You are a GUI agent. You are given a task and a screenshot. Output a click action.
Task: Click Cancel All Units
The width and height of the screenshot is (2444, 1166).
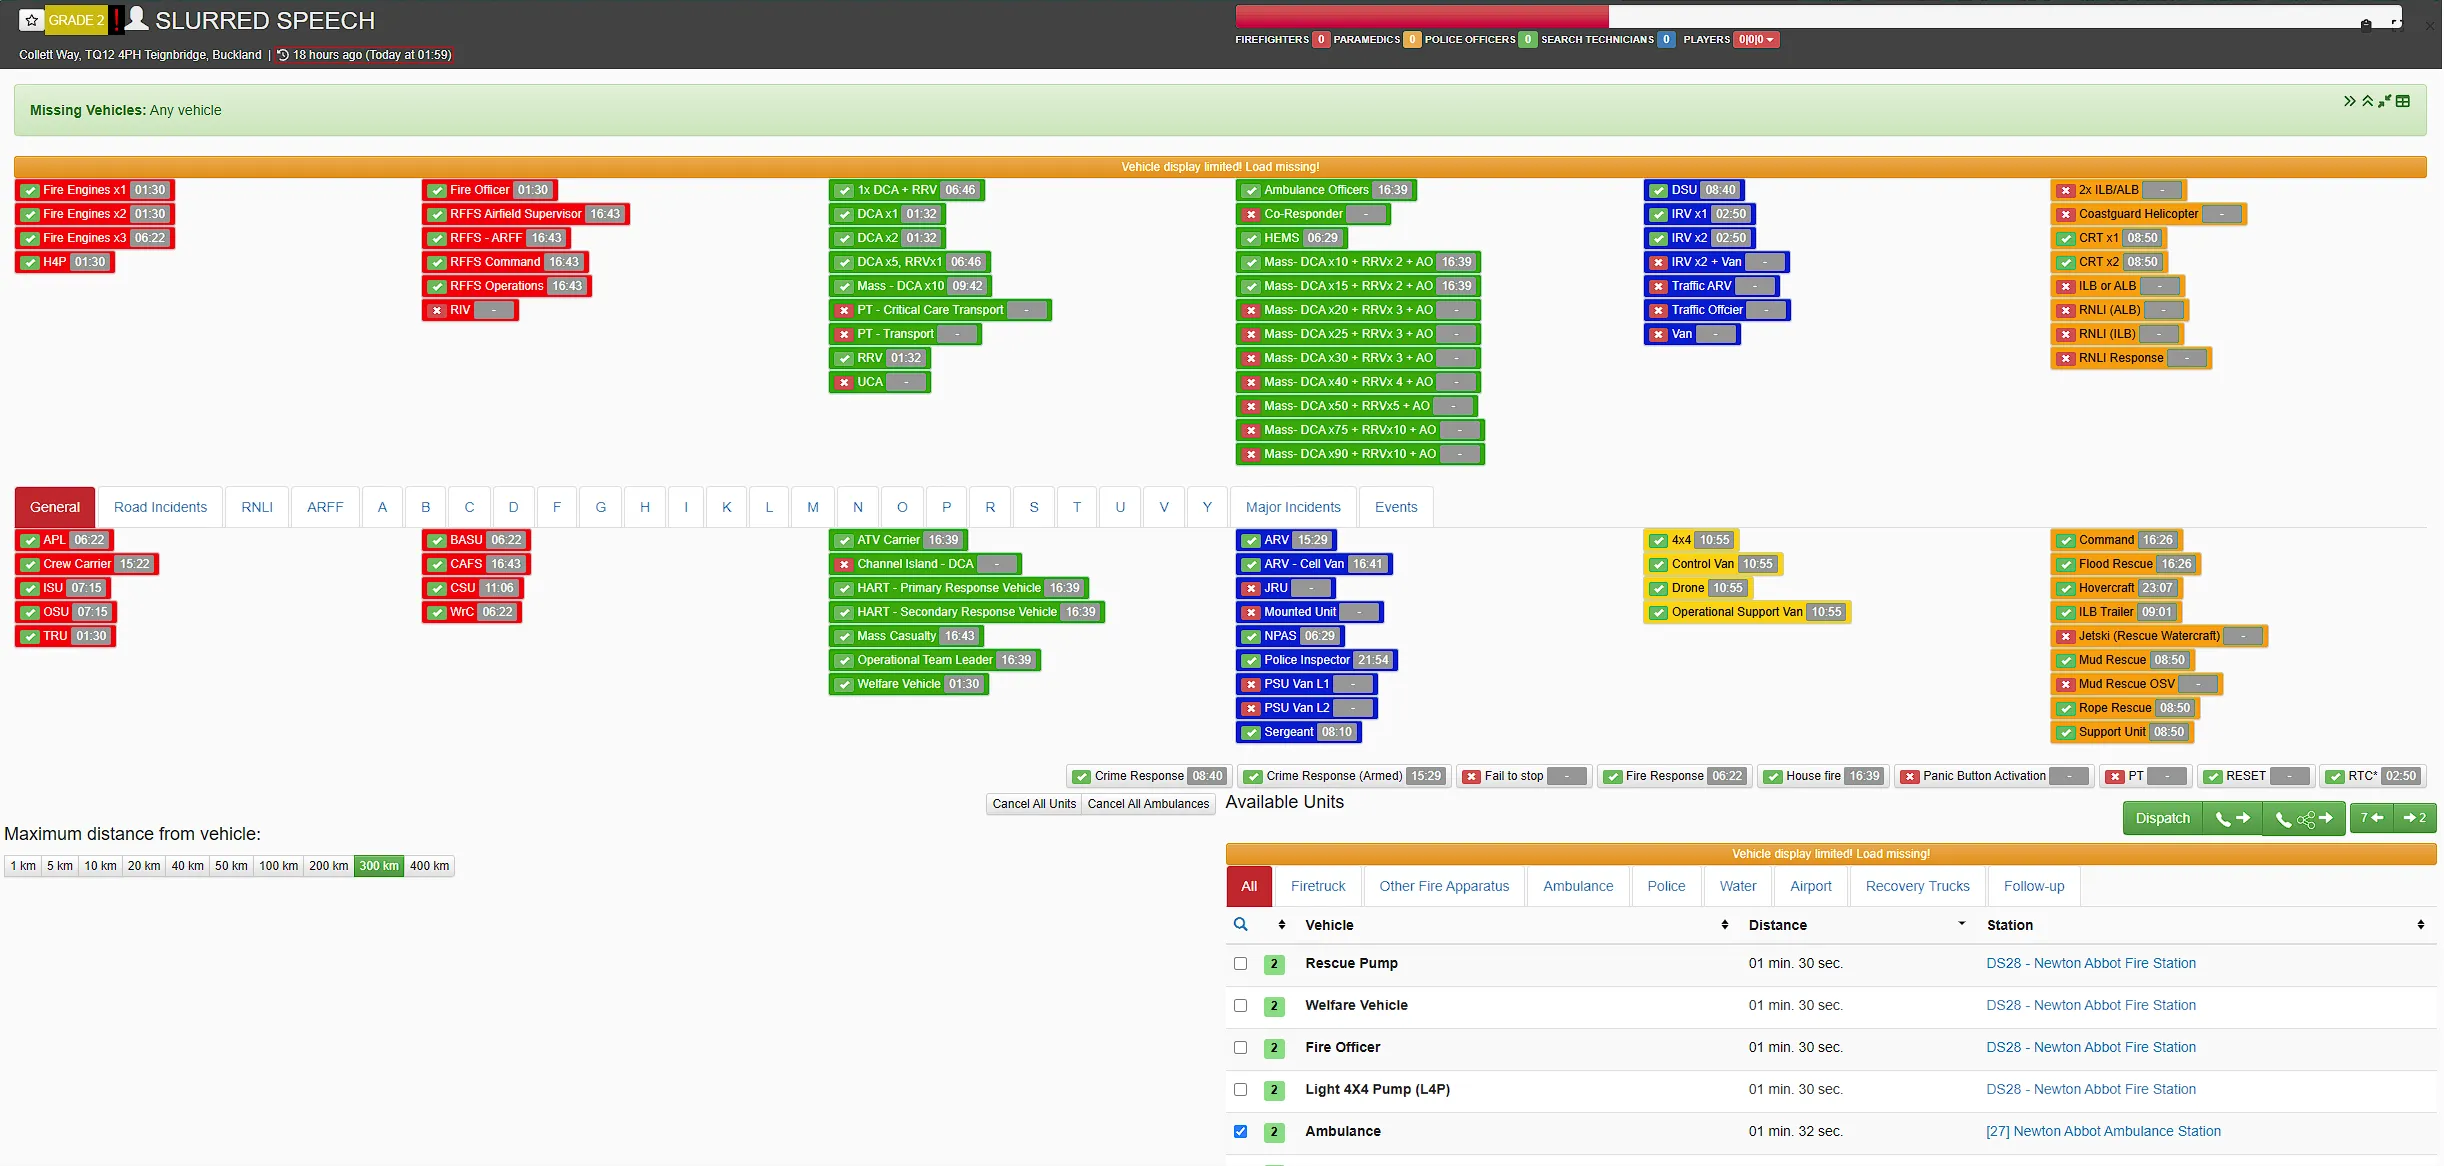pyautogui.click(x=1034, y=804)
